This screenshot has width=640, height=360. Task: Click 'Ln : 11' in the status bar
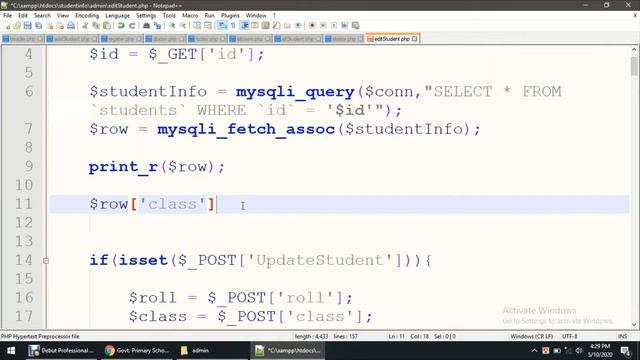[396, 336]
